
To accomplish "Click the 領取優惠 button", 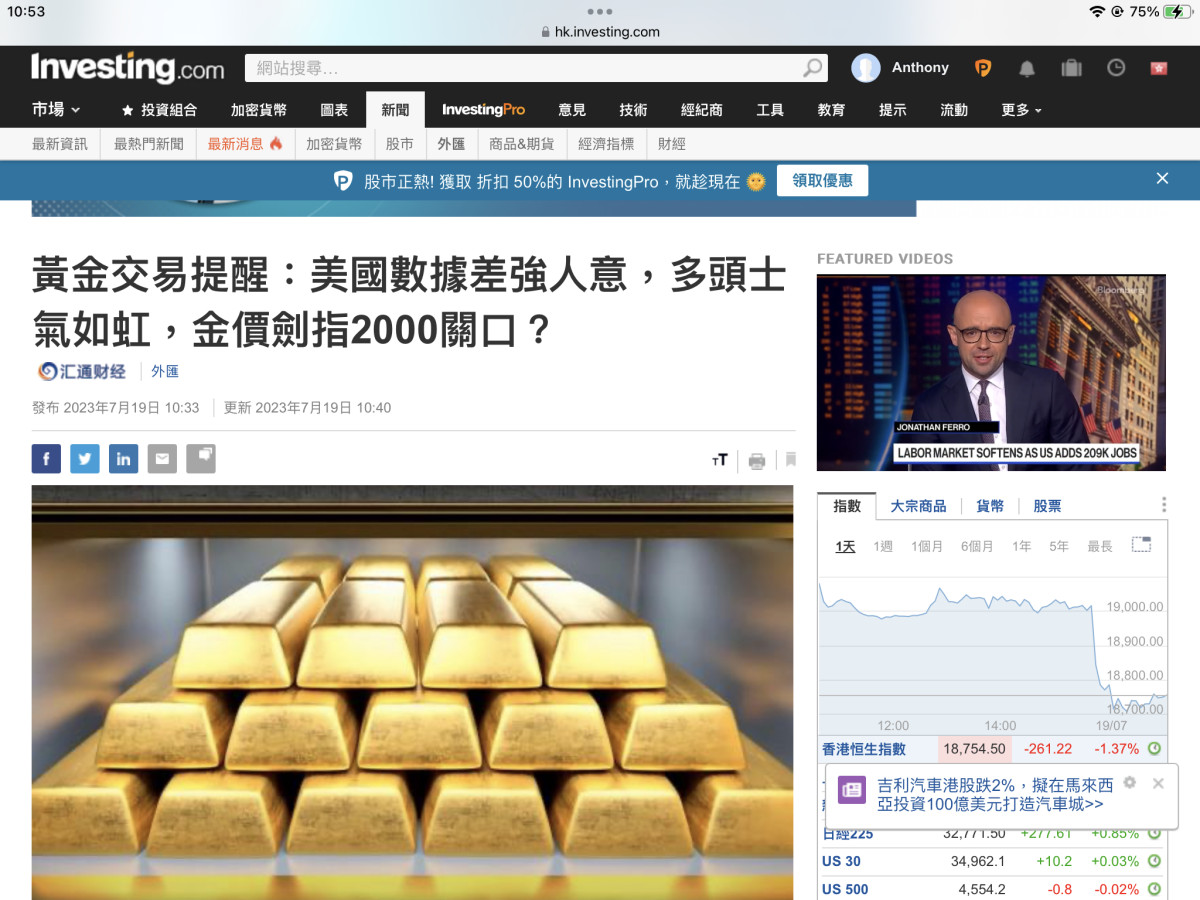I will [x=822, y=181].
